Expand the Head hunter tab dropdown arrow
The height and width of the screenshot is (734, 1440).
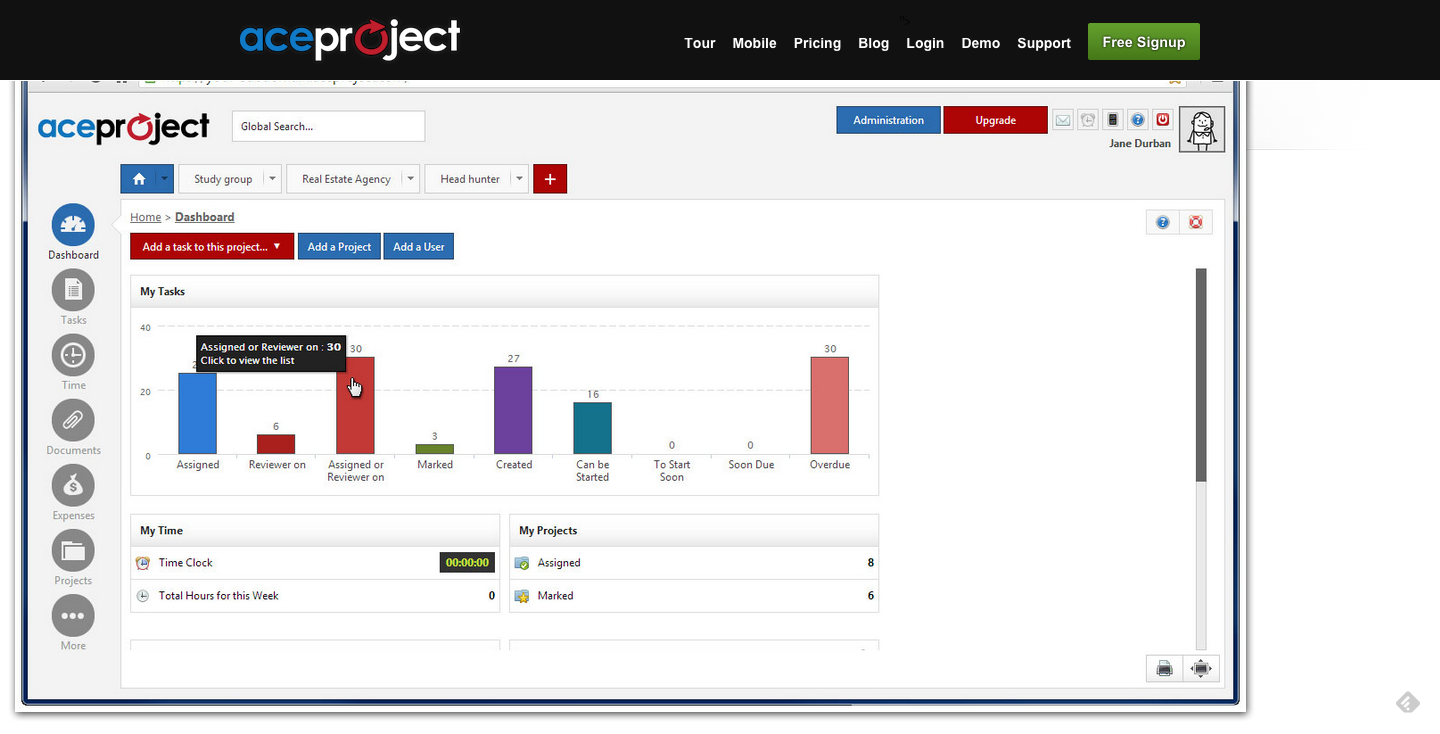click(518, 179)
